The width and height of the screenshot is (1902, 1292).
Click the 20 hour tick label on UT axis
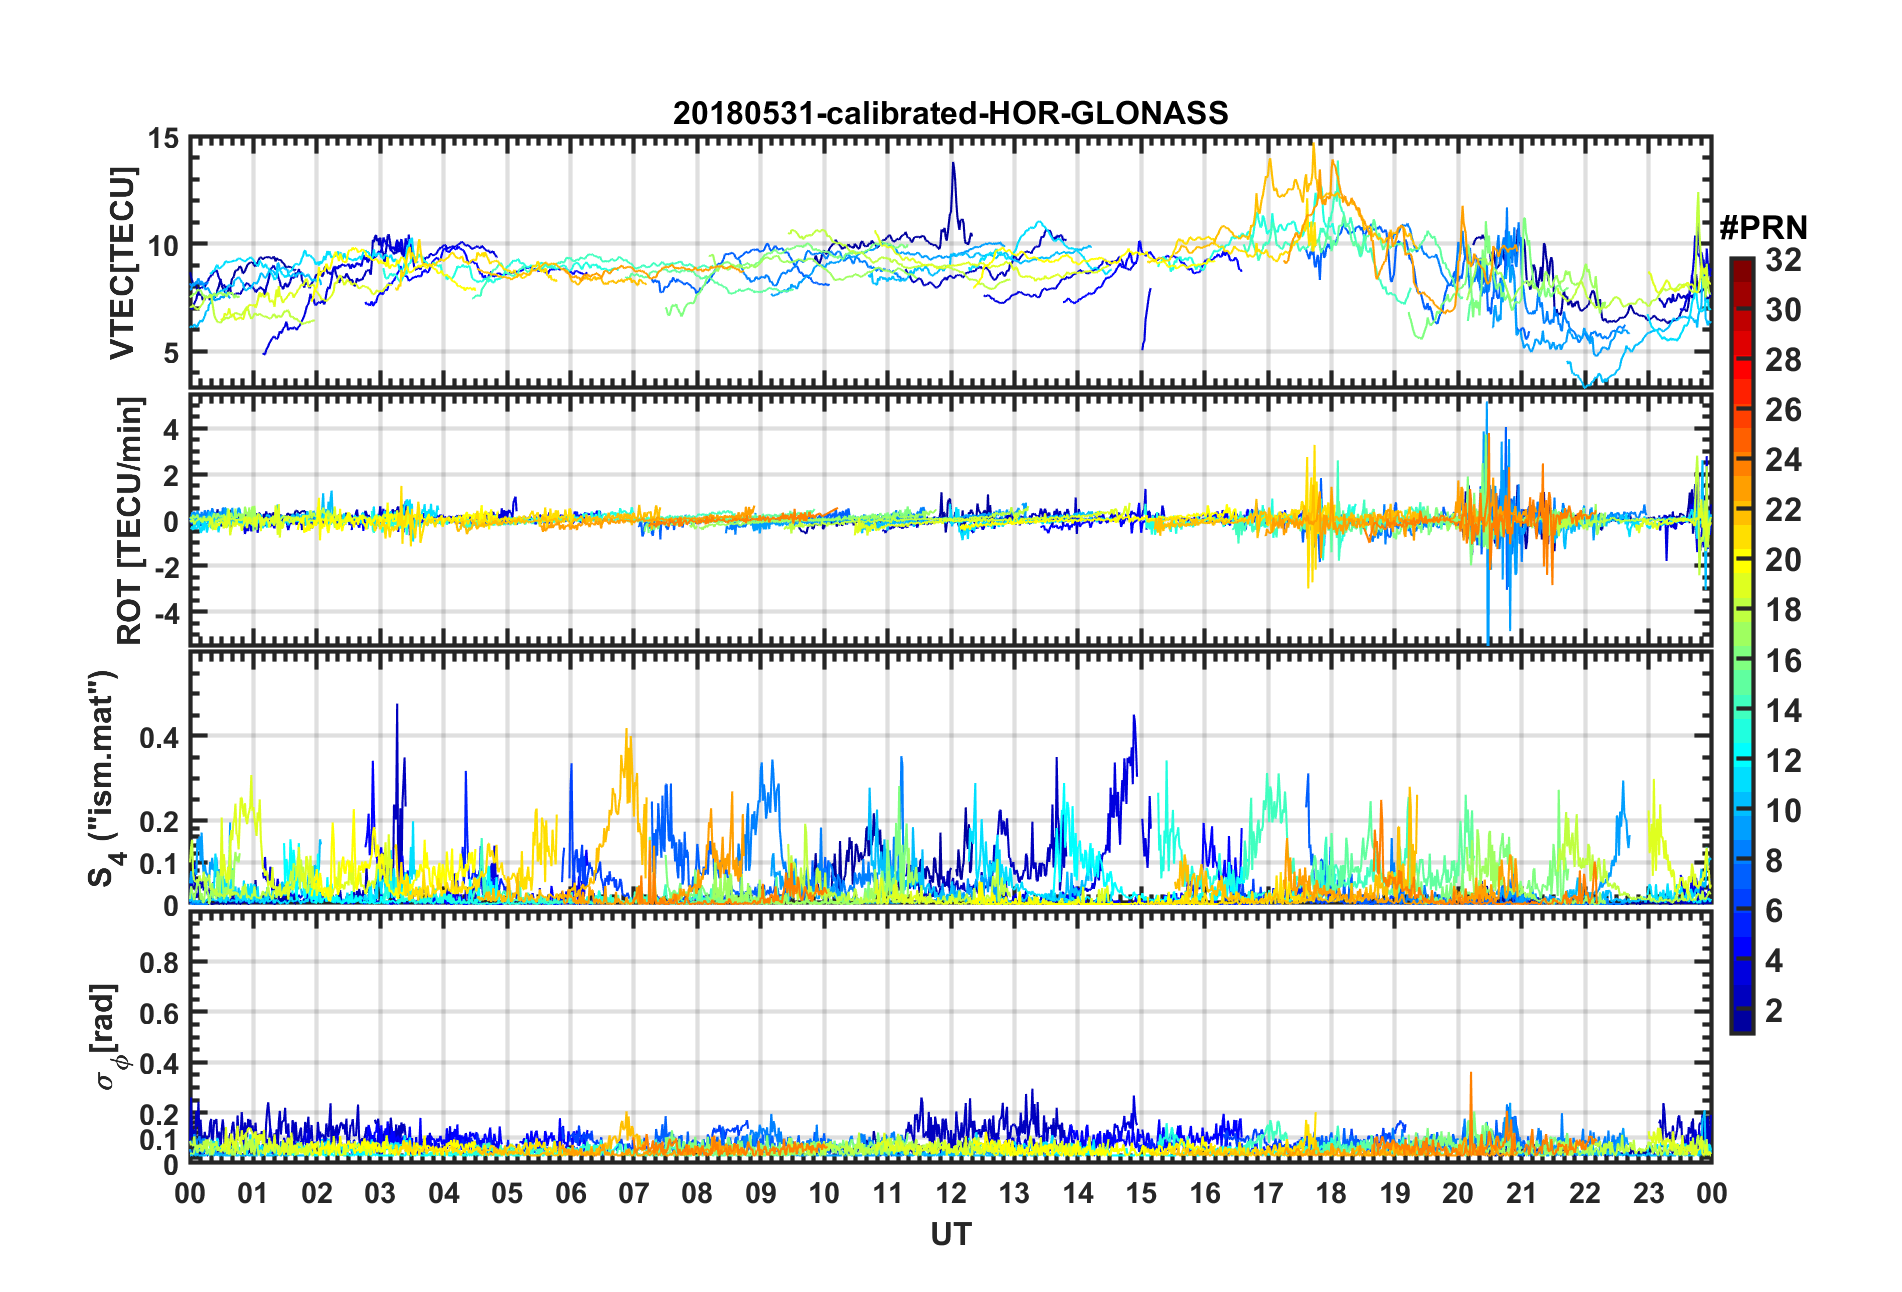point(1458,1194)
